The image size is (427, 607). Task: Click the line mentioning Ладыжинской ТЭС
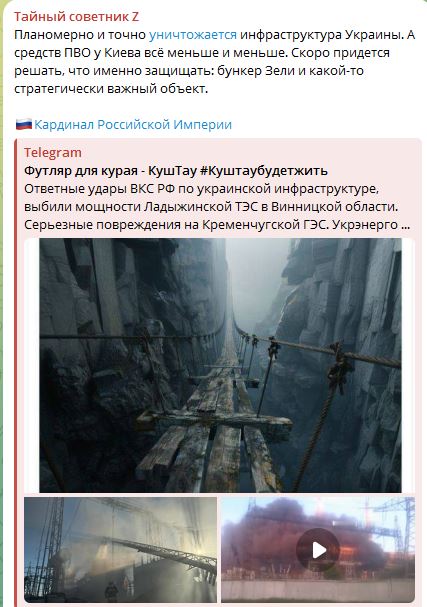point(211,207)
